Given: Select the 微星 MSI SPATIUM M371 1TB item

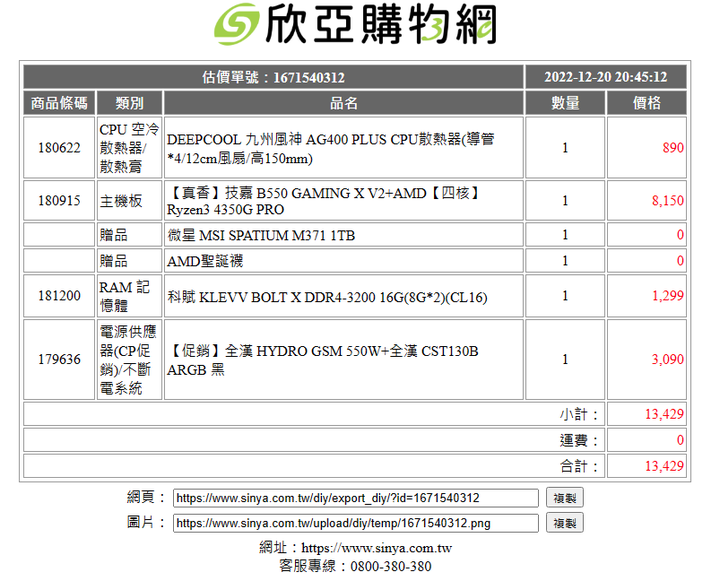Looking at the screenshot, I should click(261, 235).
